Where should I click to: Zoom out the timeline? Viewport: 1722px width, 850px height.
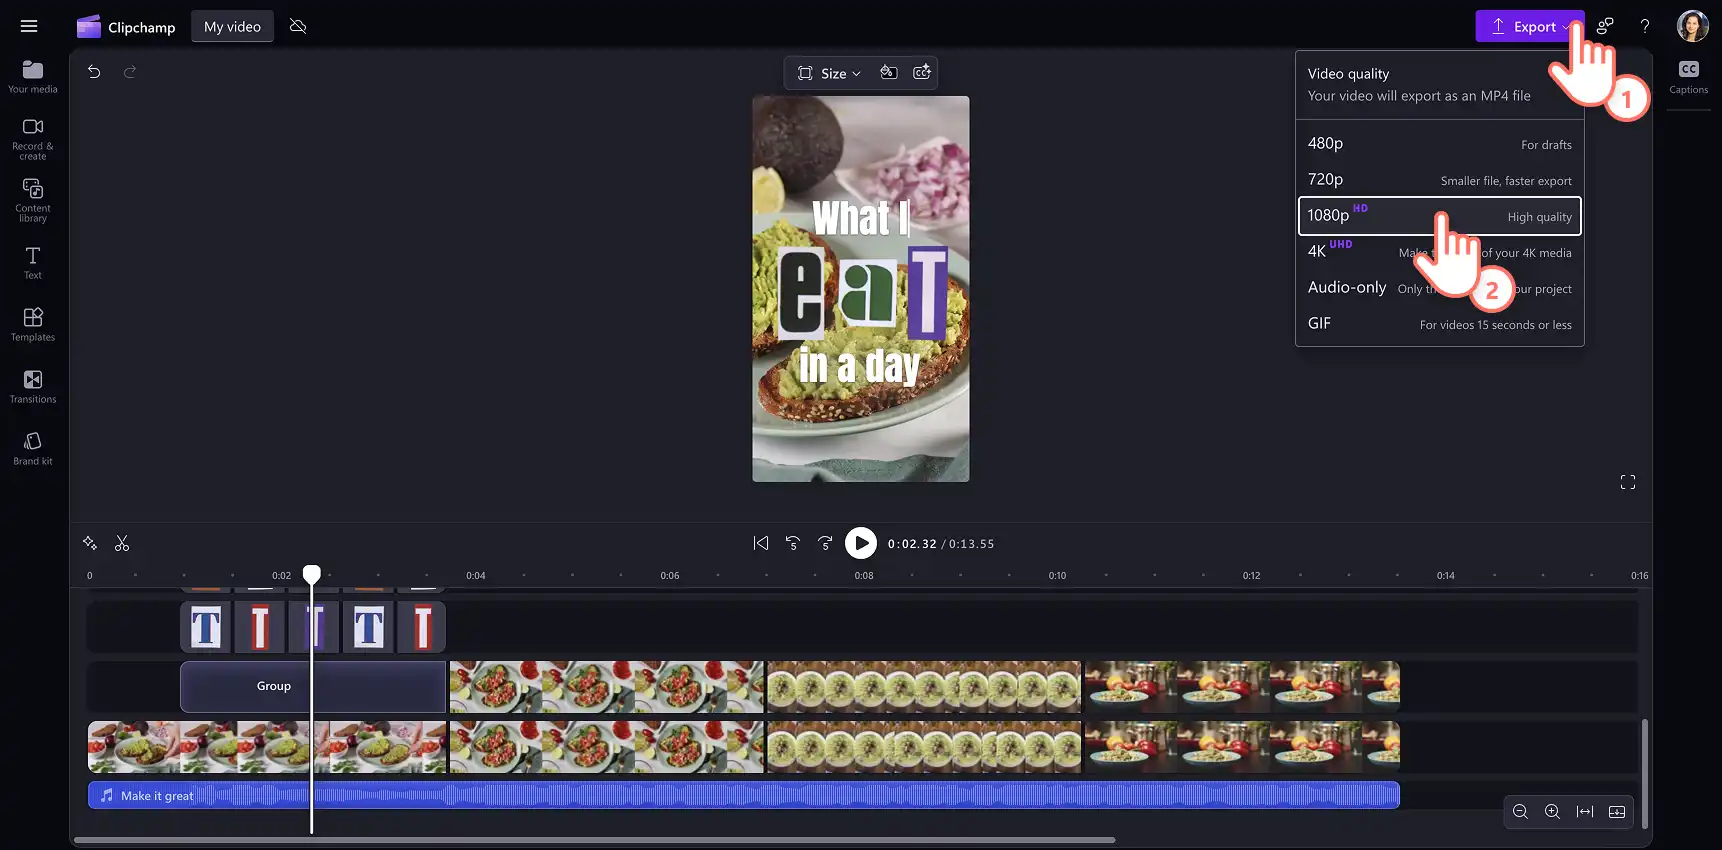click(1520, 811)
